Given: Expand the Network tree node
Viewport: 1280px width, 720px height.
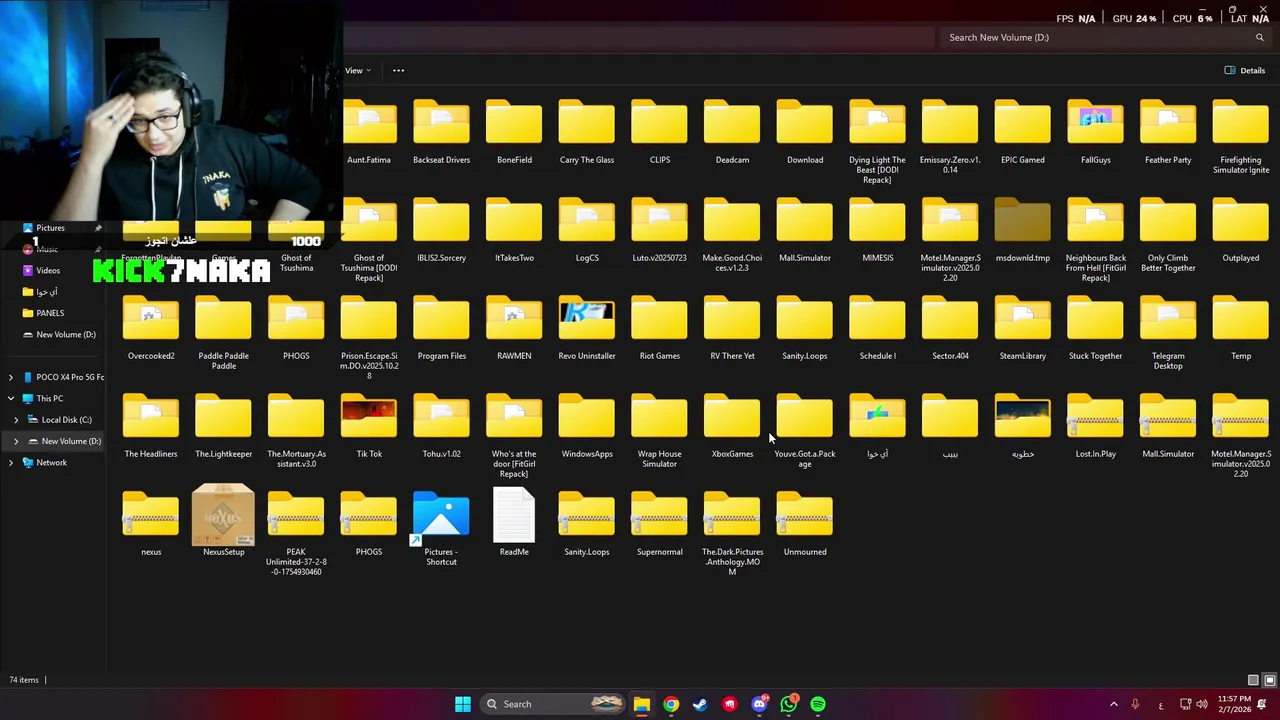Looking at the screenshot, I should point(11,462).
